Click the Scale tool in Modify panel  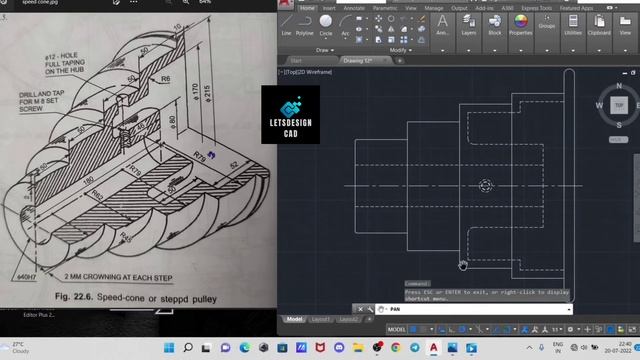tap(391, 40)
